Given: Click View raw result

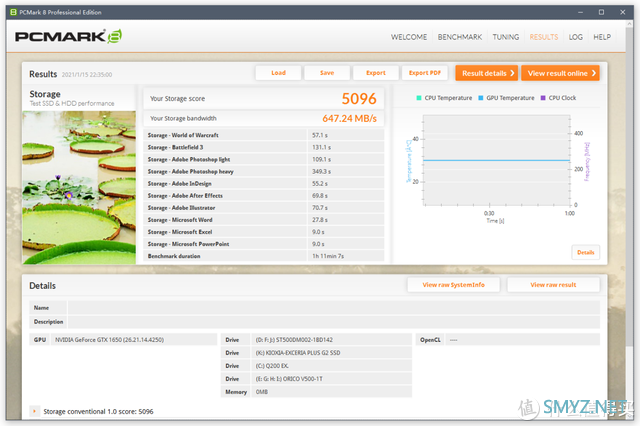Looking at the screenshot, I should (553, 285).
